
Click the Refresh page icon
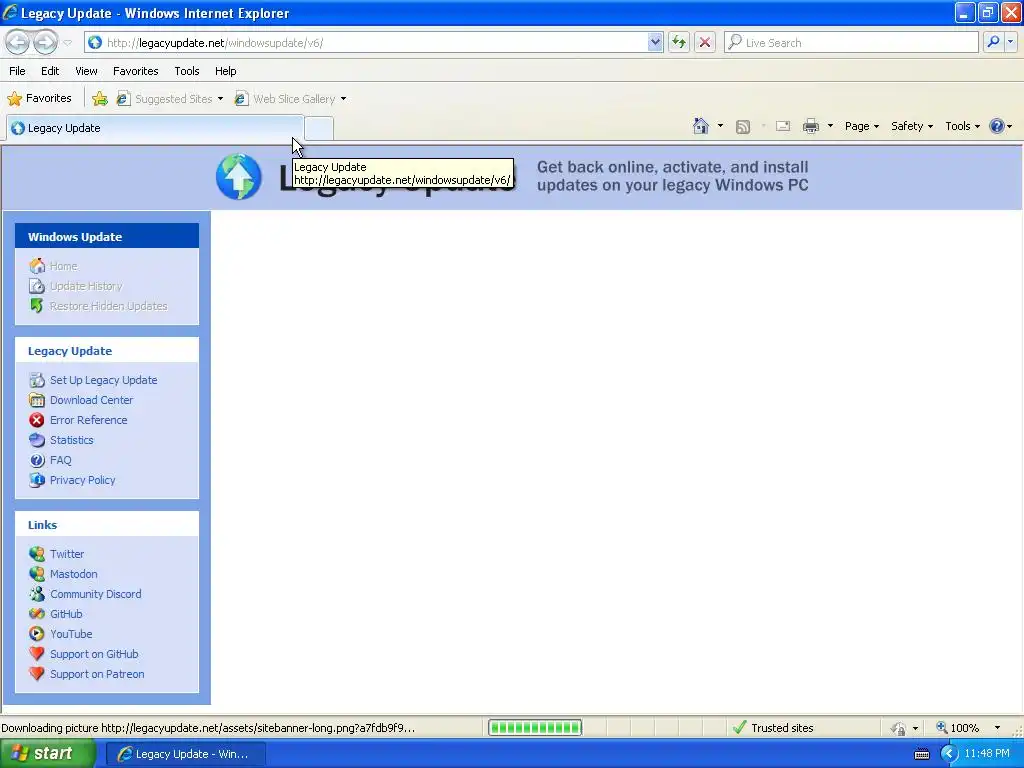(679, 42)
